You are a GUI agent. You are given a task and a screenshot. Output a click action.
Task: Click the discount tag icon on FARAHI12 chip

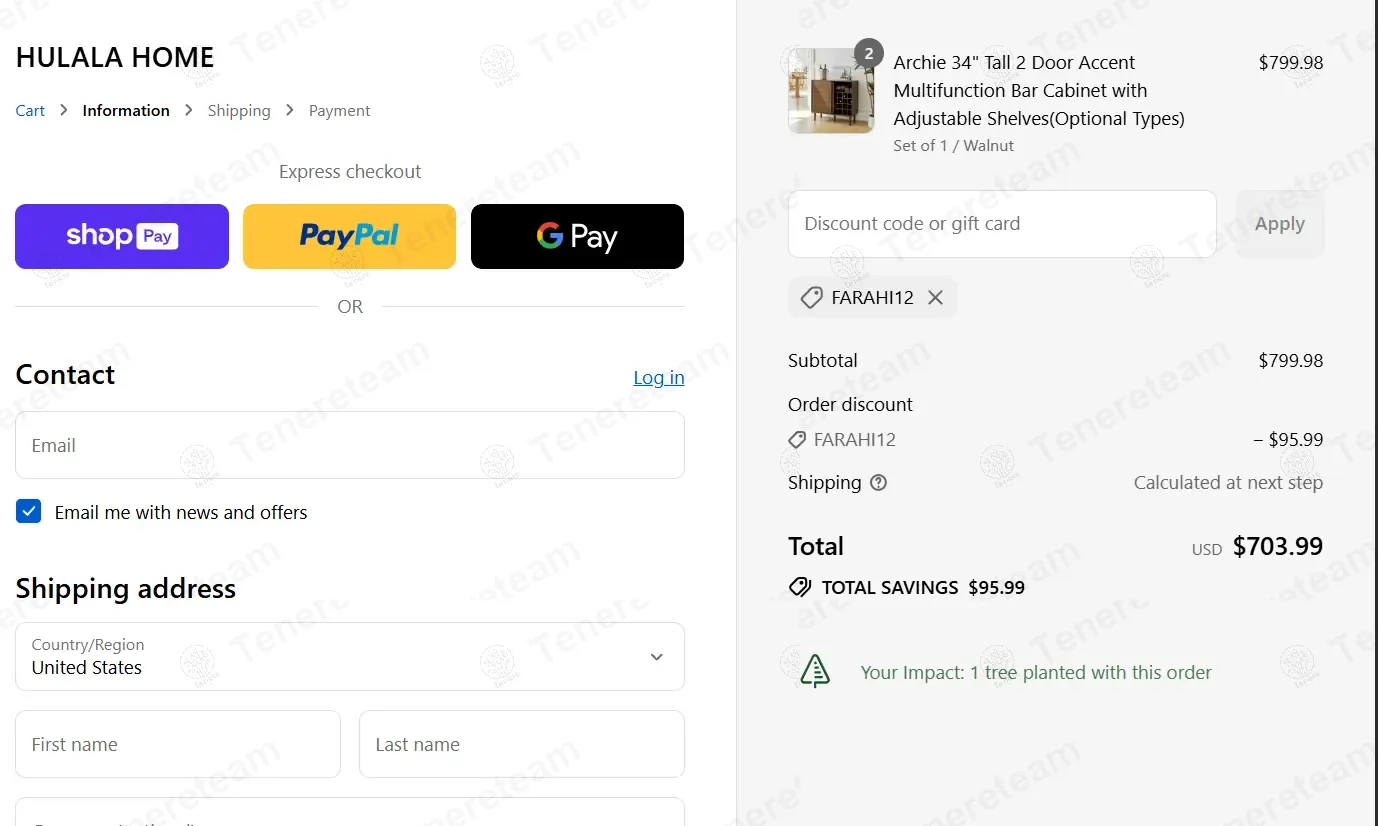click(x=812, y=297)
